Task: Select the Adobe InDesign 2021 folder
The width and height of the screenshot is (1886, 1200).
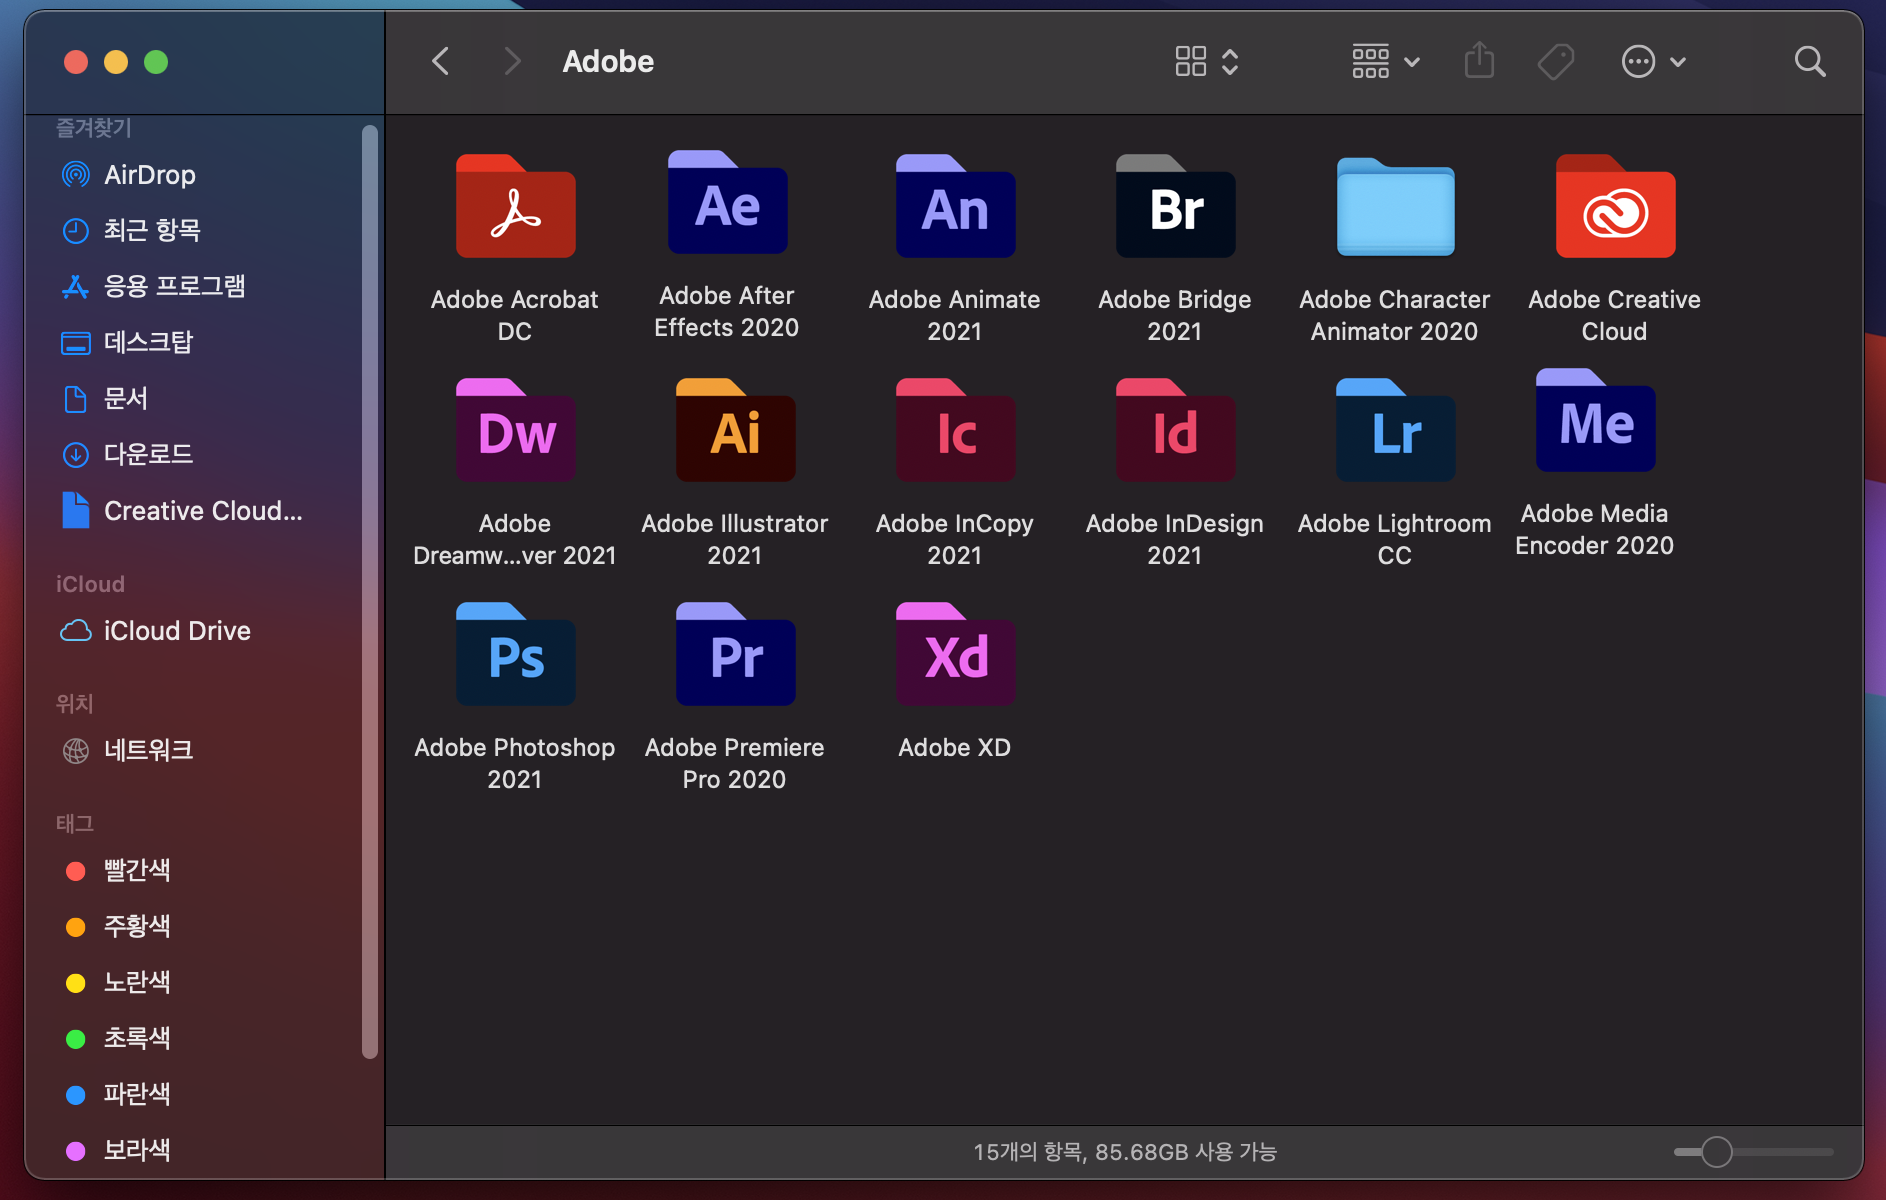Action: tap(1175, 431)
